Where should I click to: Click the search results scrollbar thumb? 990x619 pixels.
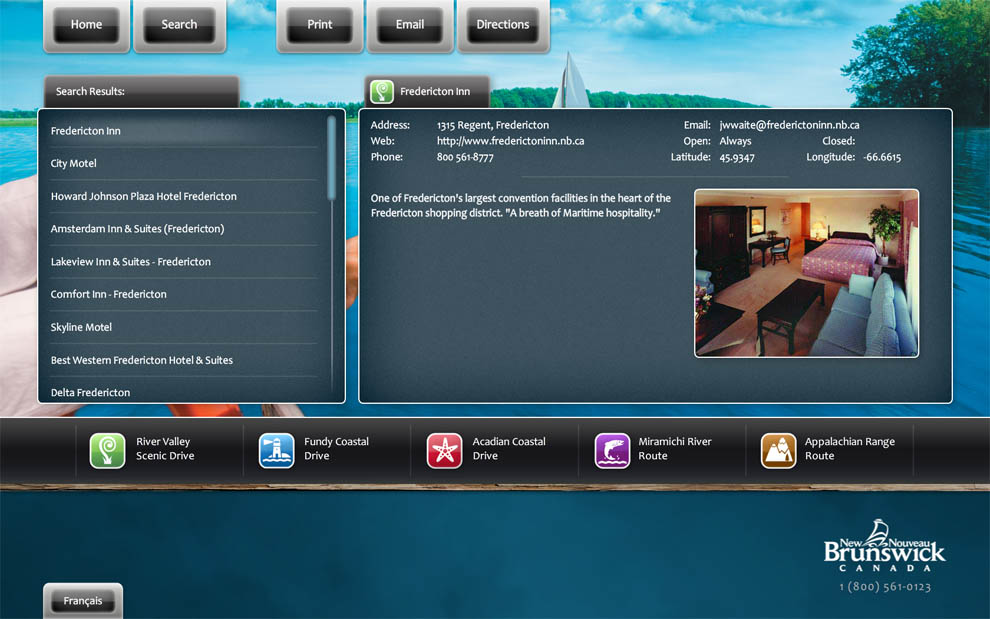pos(331,158)
